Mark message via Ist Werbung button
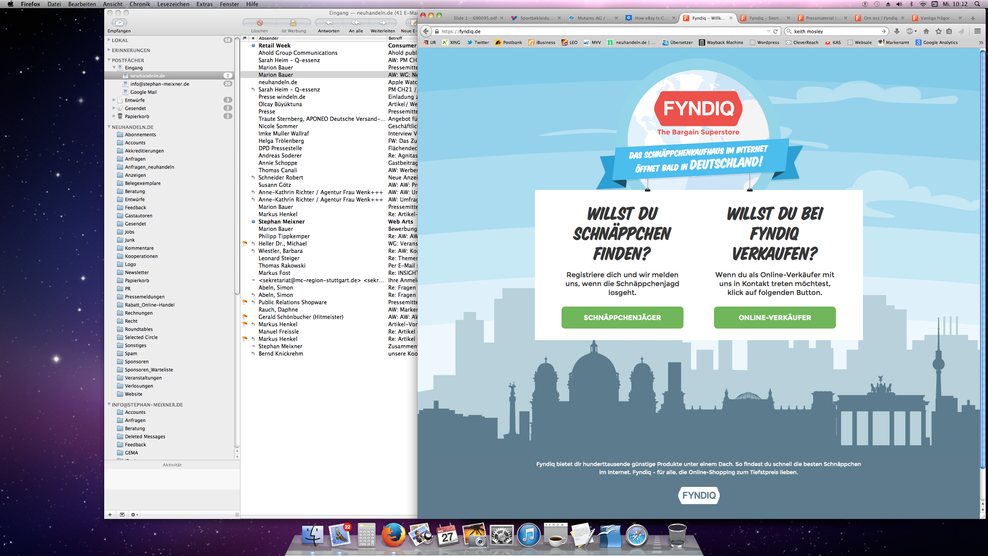988x556 pixels. coord(293,23)
